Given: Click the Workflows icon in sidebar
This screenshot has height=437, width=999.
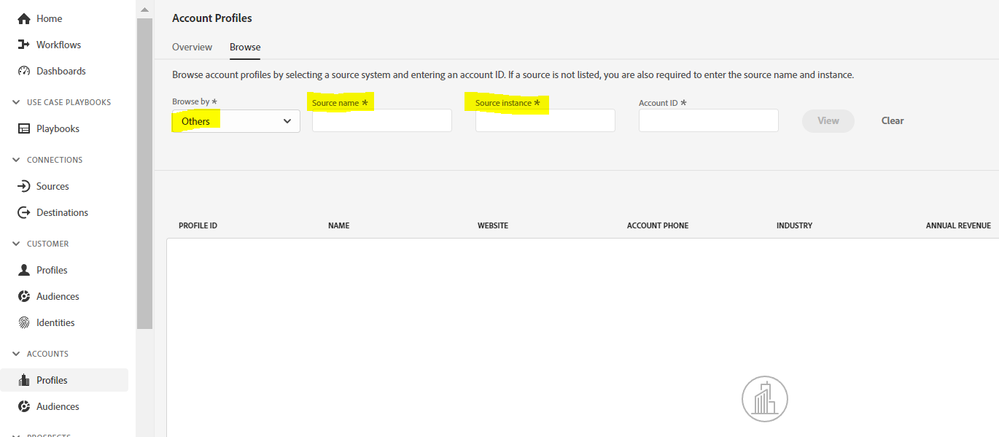Looking at the screenshot, I should click(x=24, y=45).
